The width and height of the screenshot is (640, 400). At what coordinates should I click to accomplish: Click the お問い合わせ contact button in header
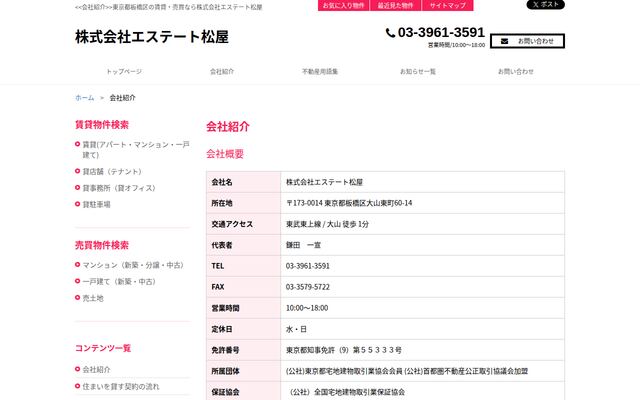pos(527,41)
